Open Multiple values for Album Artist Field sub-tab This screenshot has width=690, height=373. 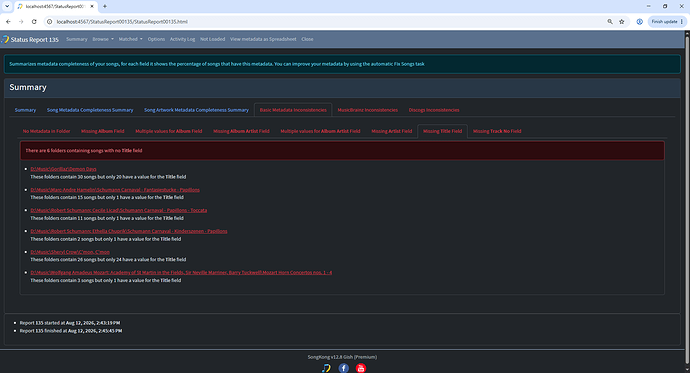coord(320,131)
